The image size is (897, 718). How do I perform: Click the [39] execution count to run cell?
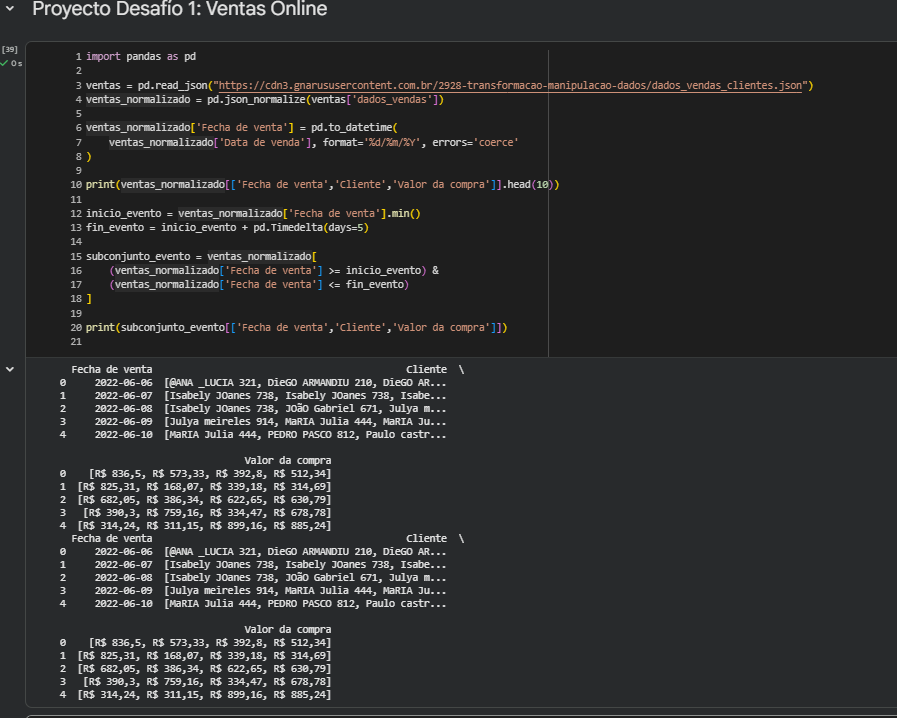tap(10, 49)
